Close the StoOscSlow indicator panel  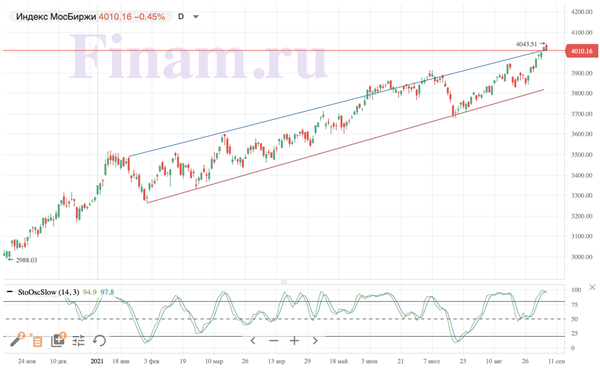pos(592,287)
